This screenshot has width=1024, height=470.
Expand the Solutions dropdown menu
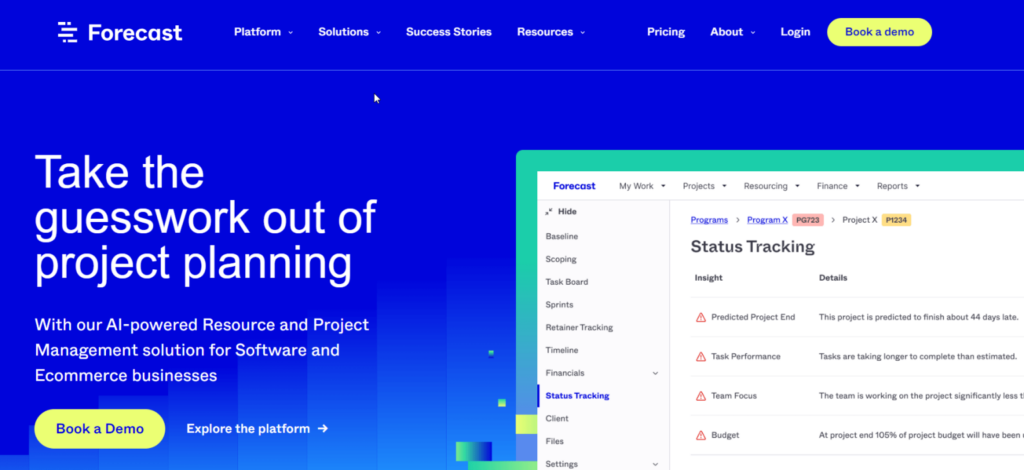pos(349,32)
